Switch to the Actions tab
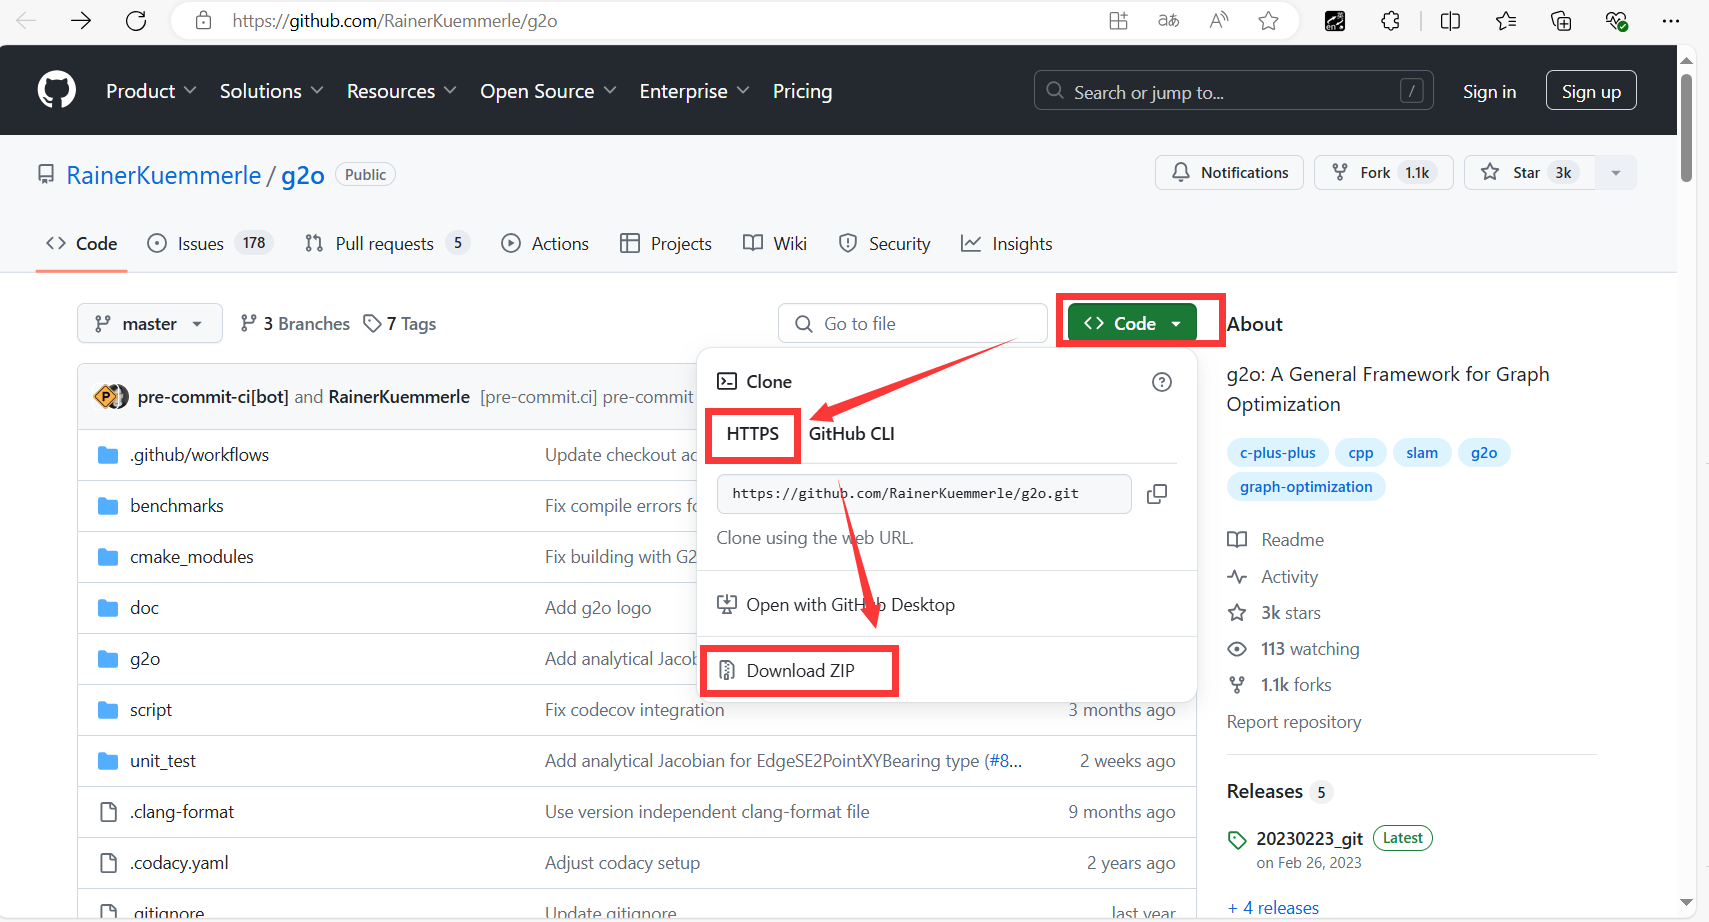 pos(545,243)
